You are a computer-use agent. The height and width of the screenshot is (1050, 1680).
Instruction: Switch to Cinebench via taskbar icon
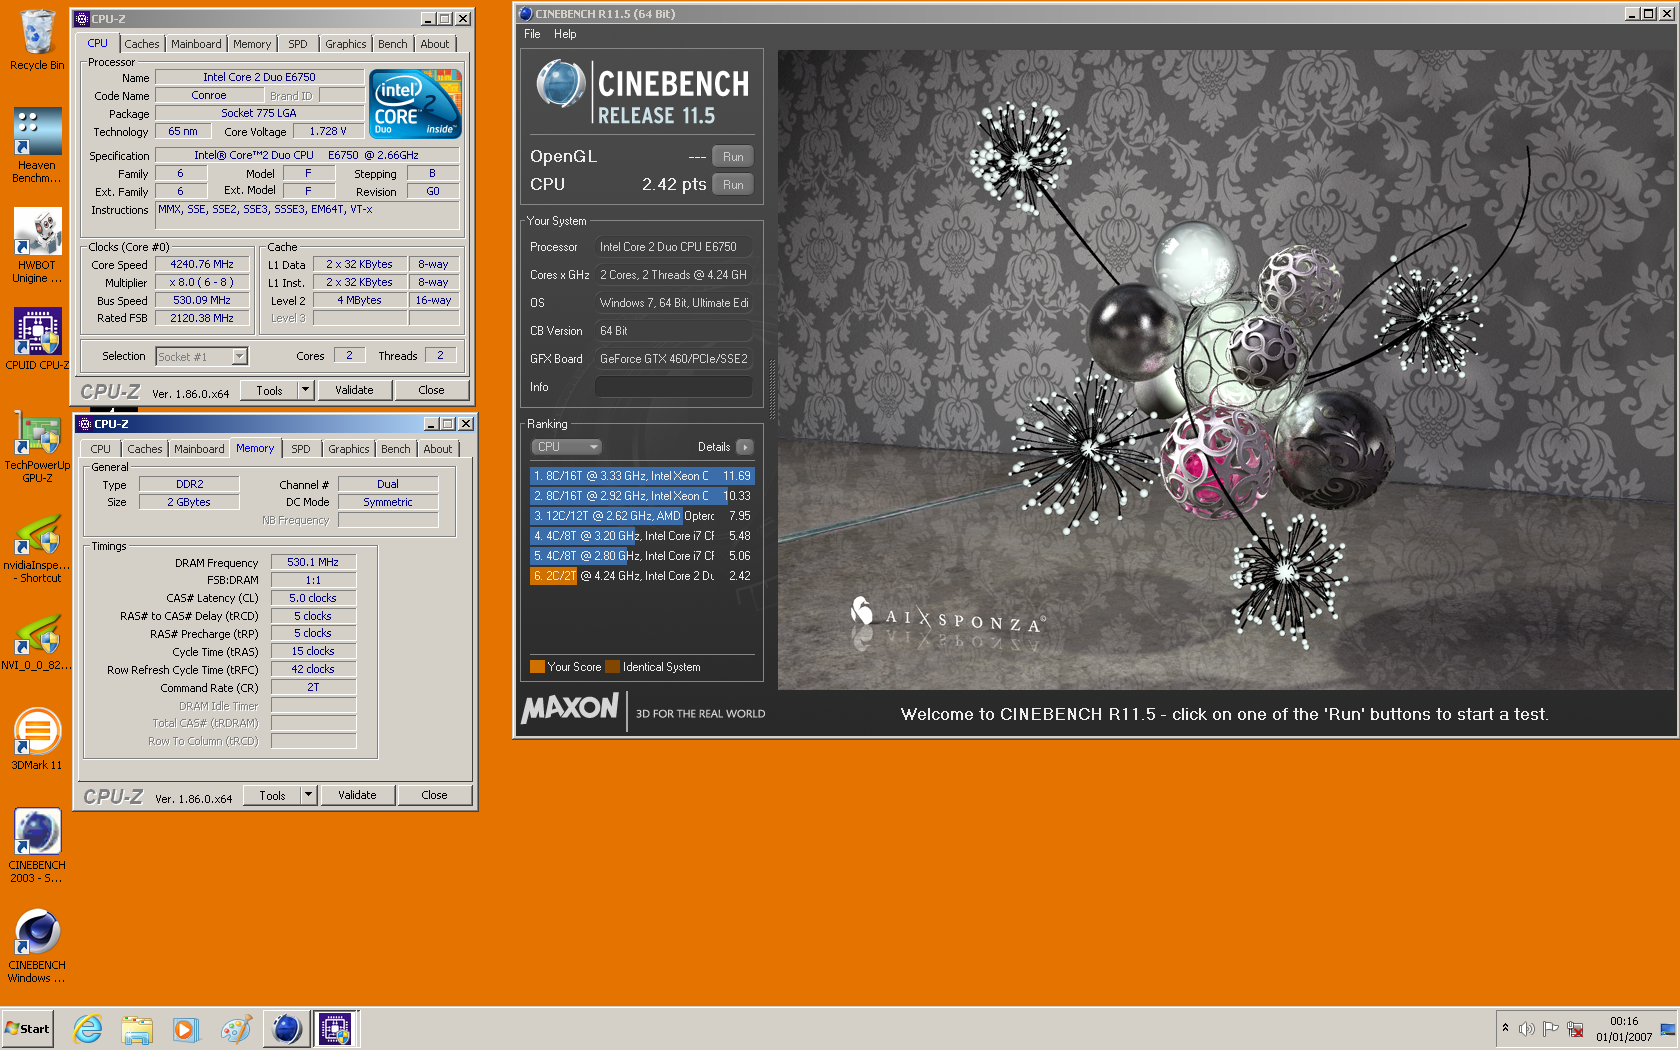pyautogui.click(x=286, y=1029)
